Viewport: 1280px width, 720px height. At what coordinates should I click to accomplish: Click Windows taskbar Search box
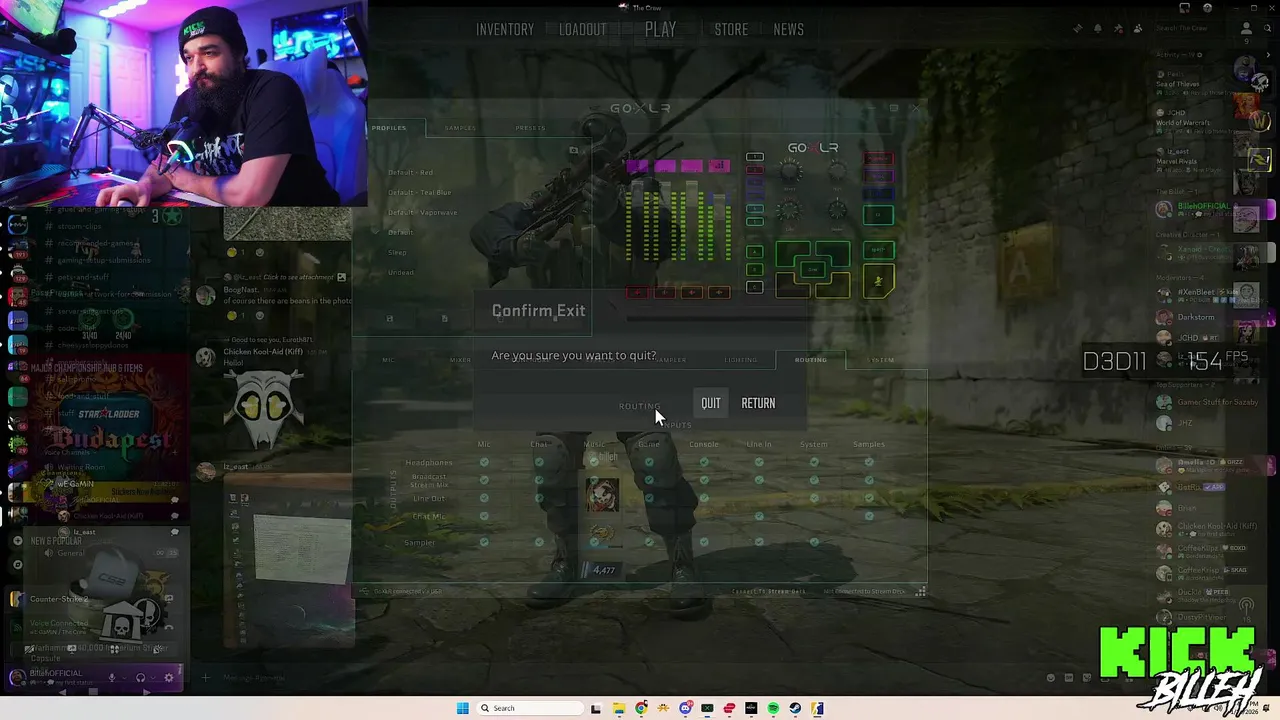tap(528, 708)
